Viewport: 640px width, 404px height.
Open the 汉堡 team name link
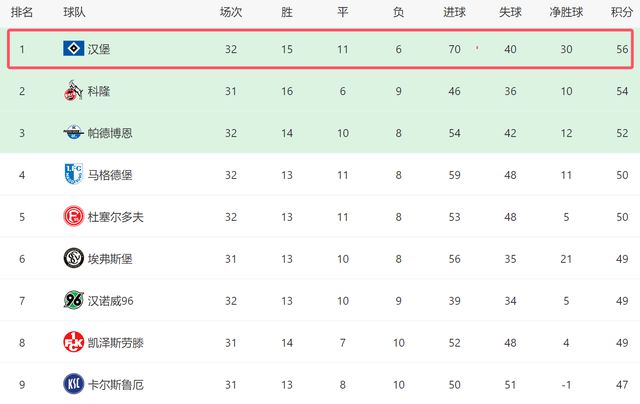(x=101, y=49)
